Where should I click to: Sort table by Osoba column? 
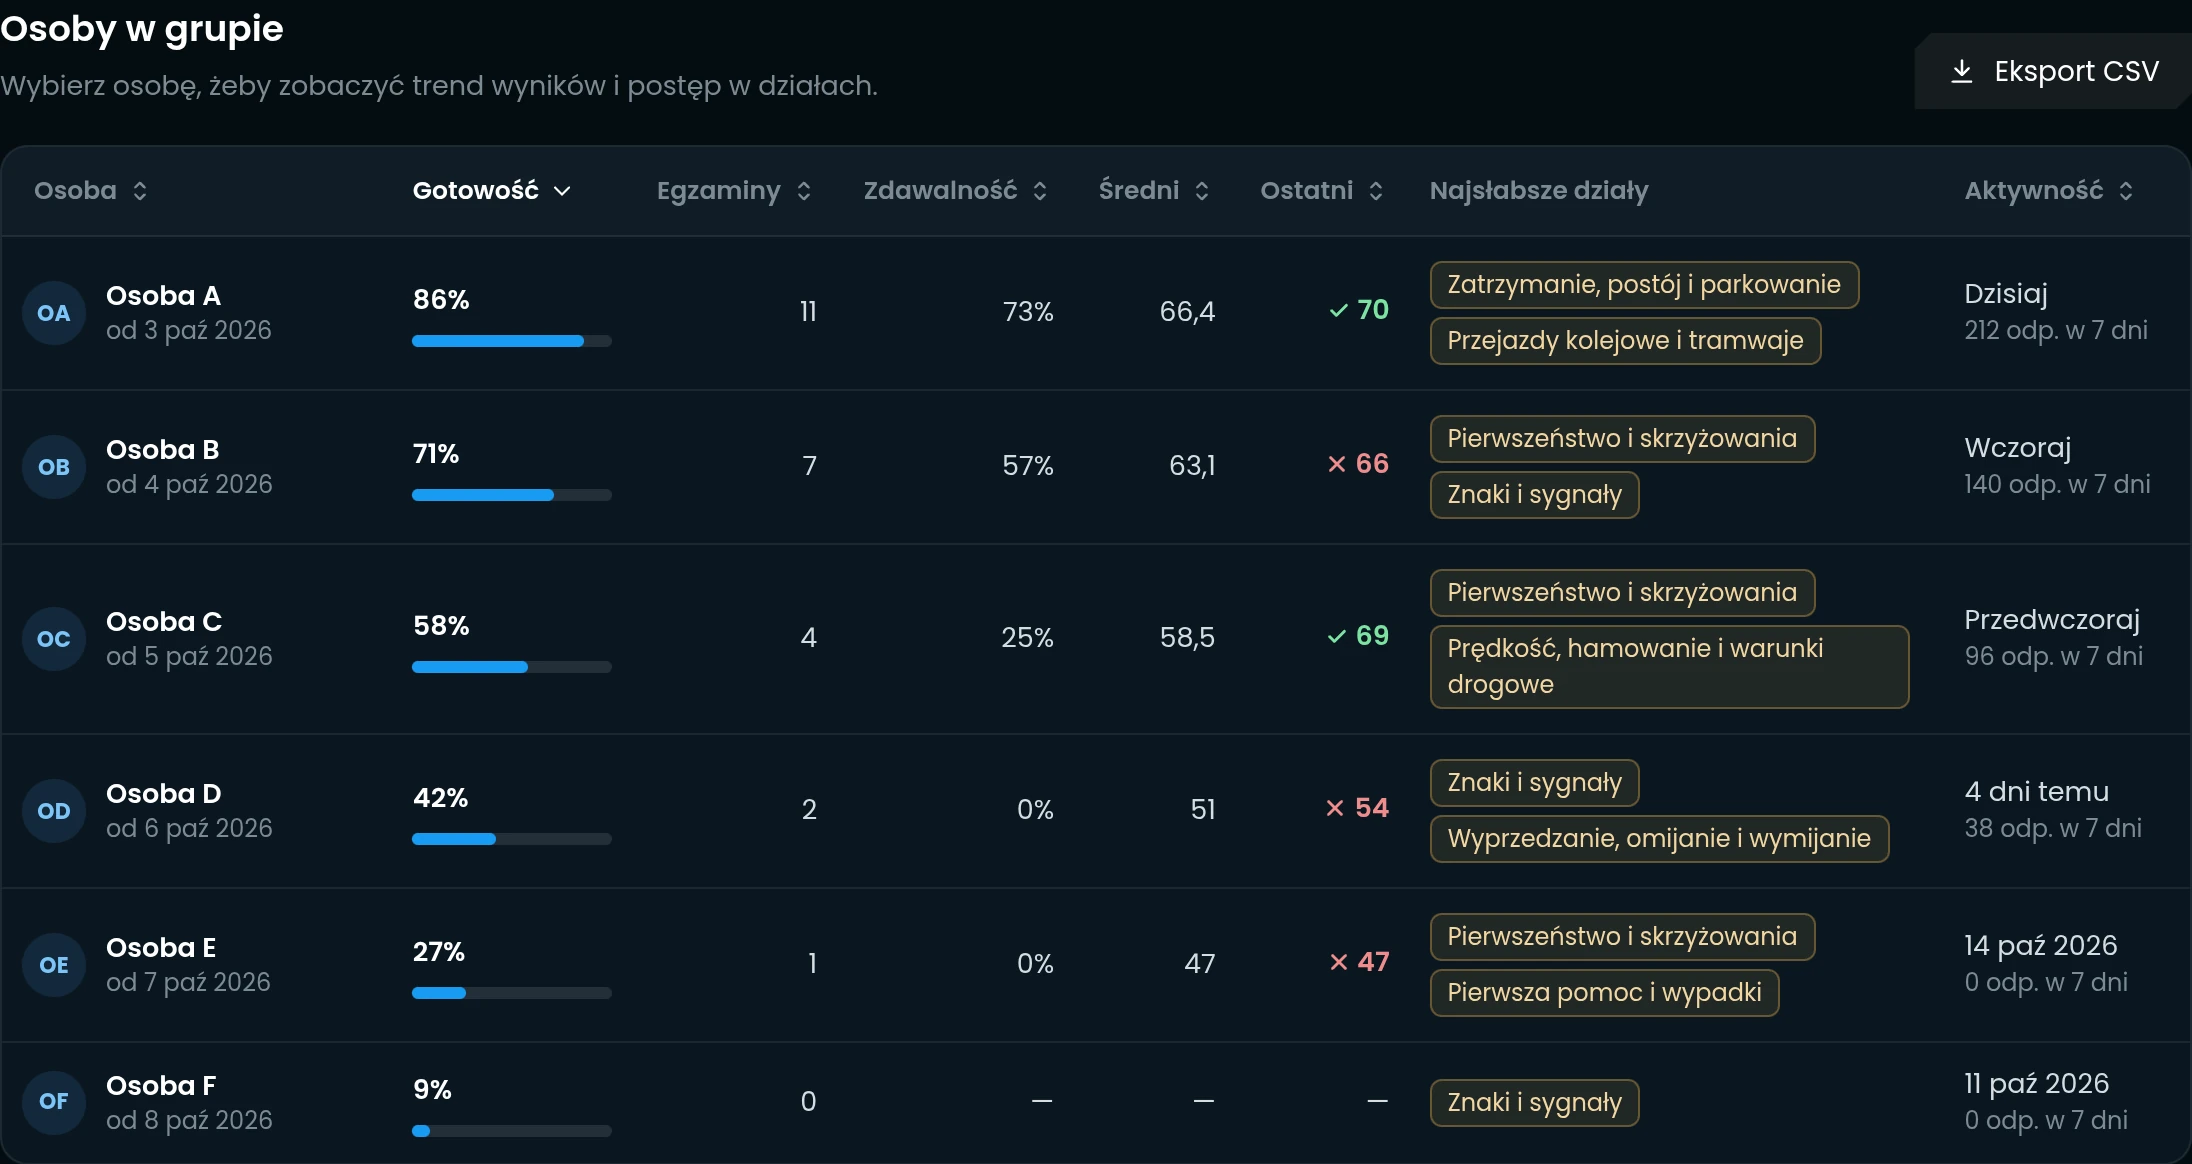point(91,190)
